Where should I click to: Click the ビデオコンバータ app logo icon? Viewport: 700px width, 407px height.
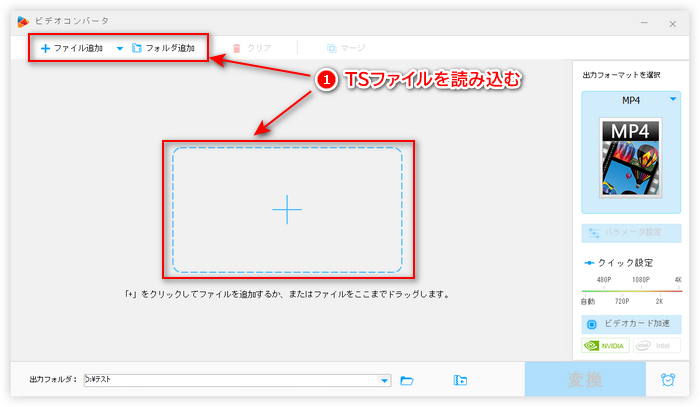tap(23, 20)
